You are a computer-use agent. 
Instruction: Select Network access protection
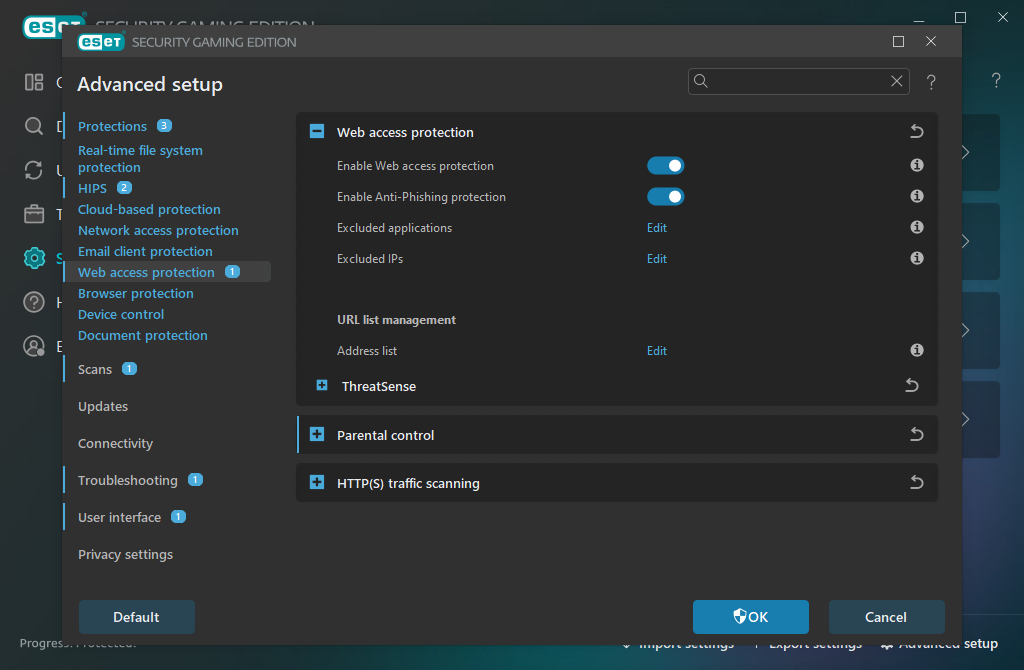pyautogui.click(x=158, y=230)
